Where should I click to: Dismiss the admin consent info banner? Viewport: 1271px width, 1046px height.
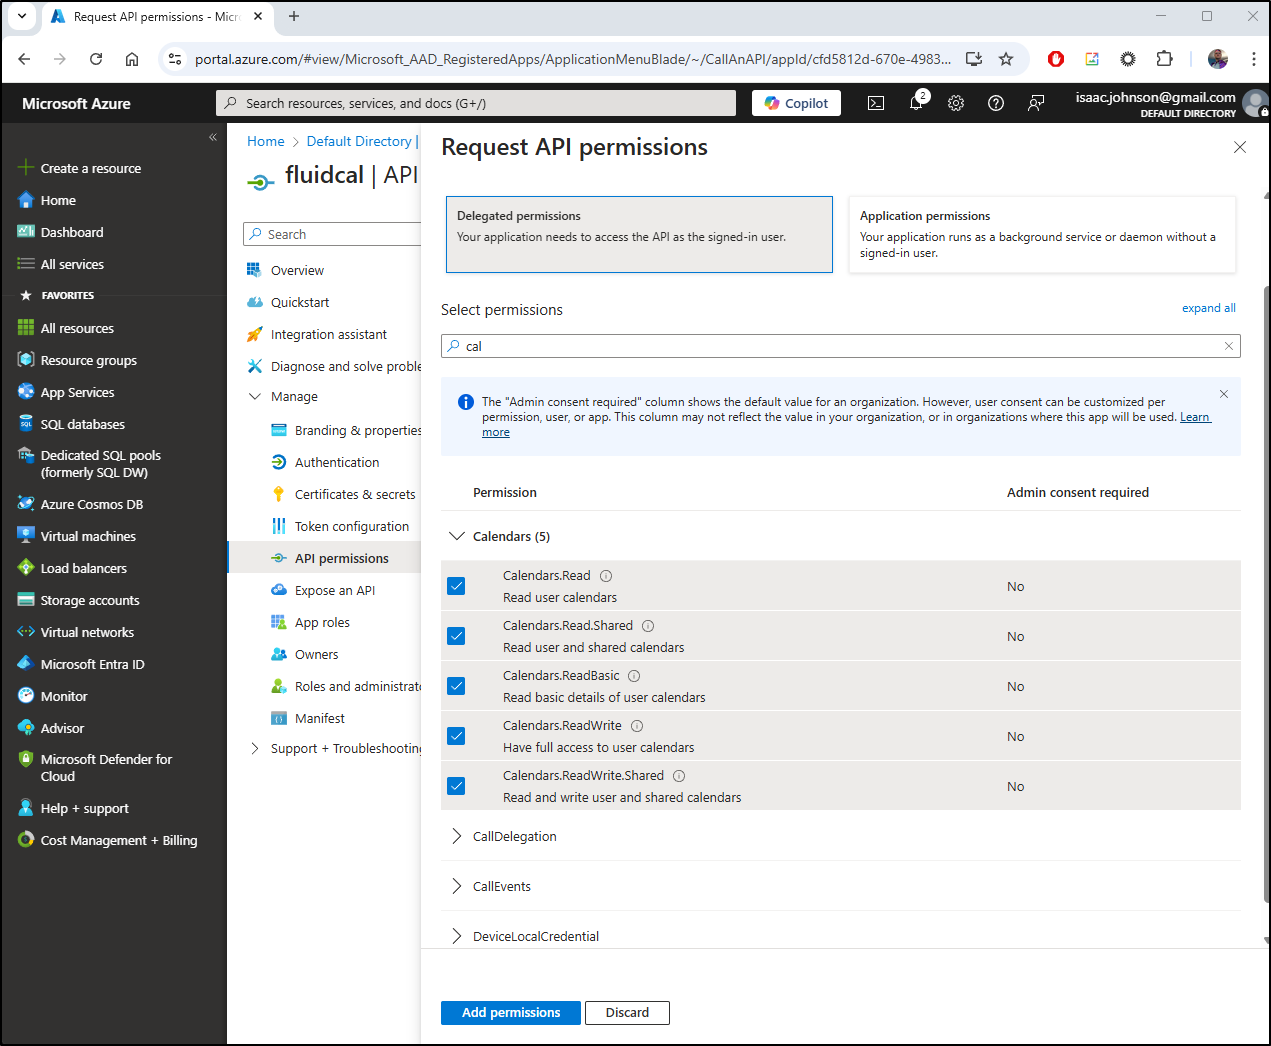click(x=1224, y=394)
